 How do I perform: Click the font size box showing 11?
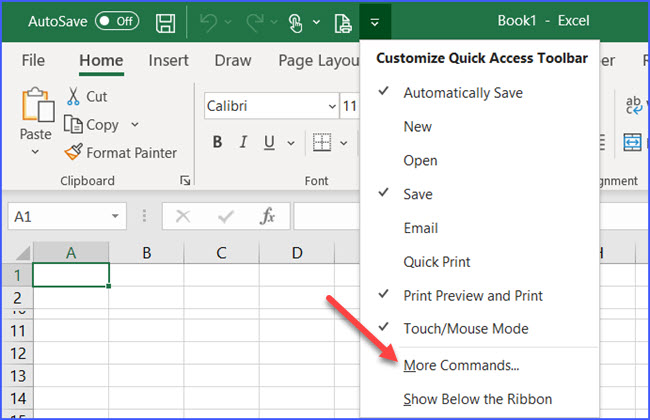coord(349,107)
